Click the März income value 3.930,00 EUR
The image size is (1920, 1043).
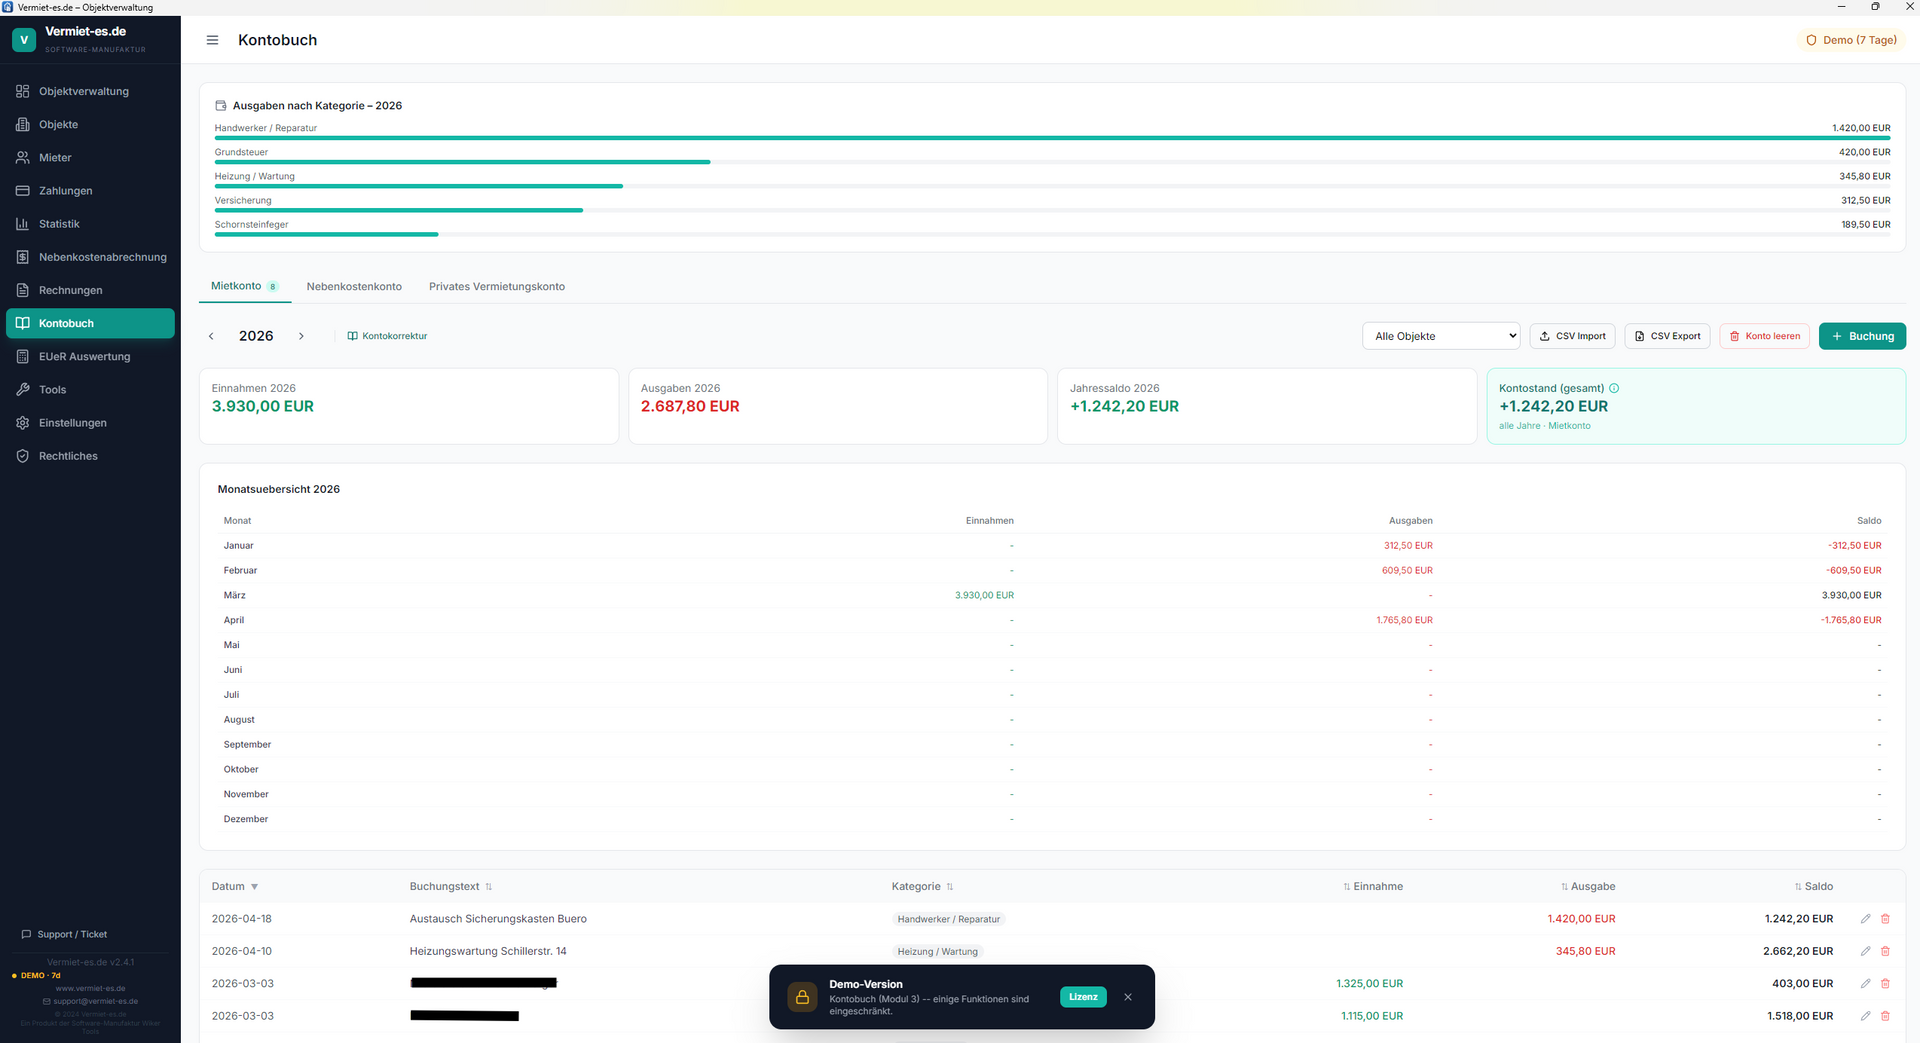(x=984, y=595)
